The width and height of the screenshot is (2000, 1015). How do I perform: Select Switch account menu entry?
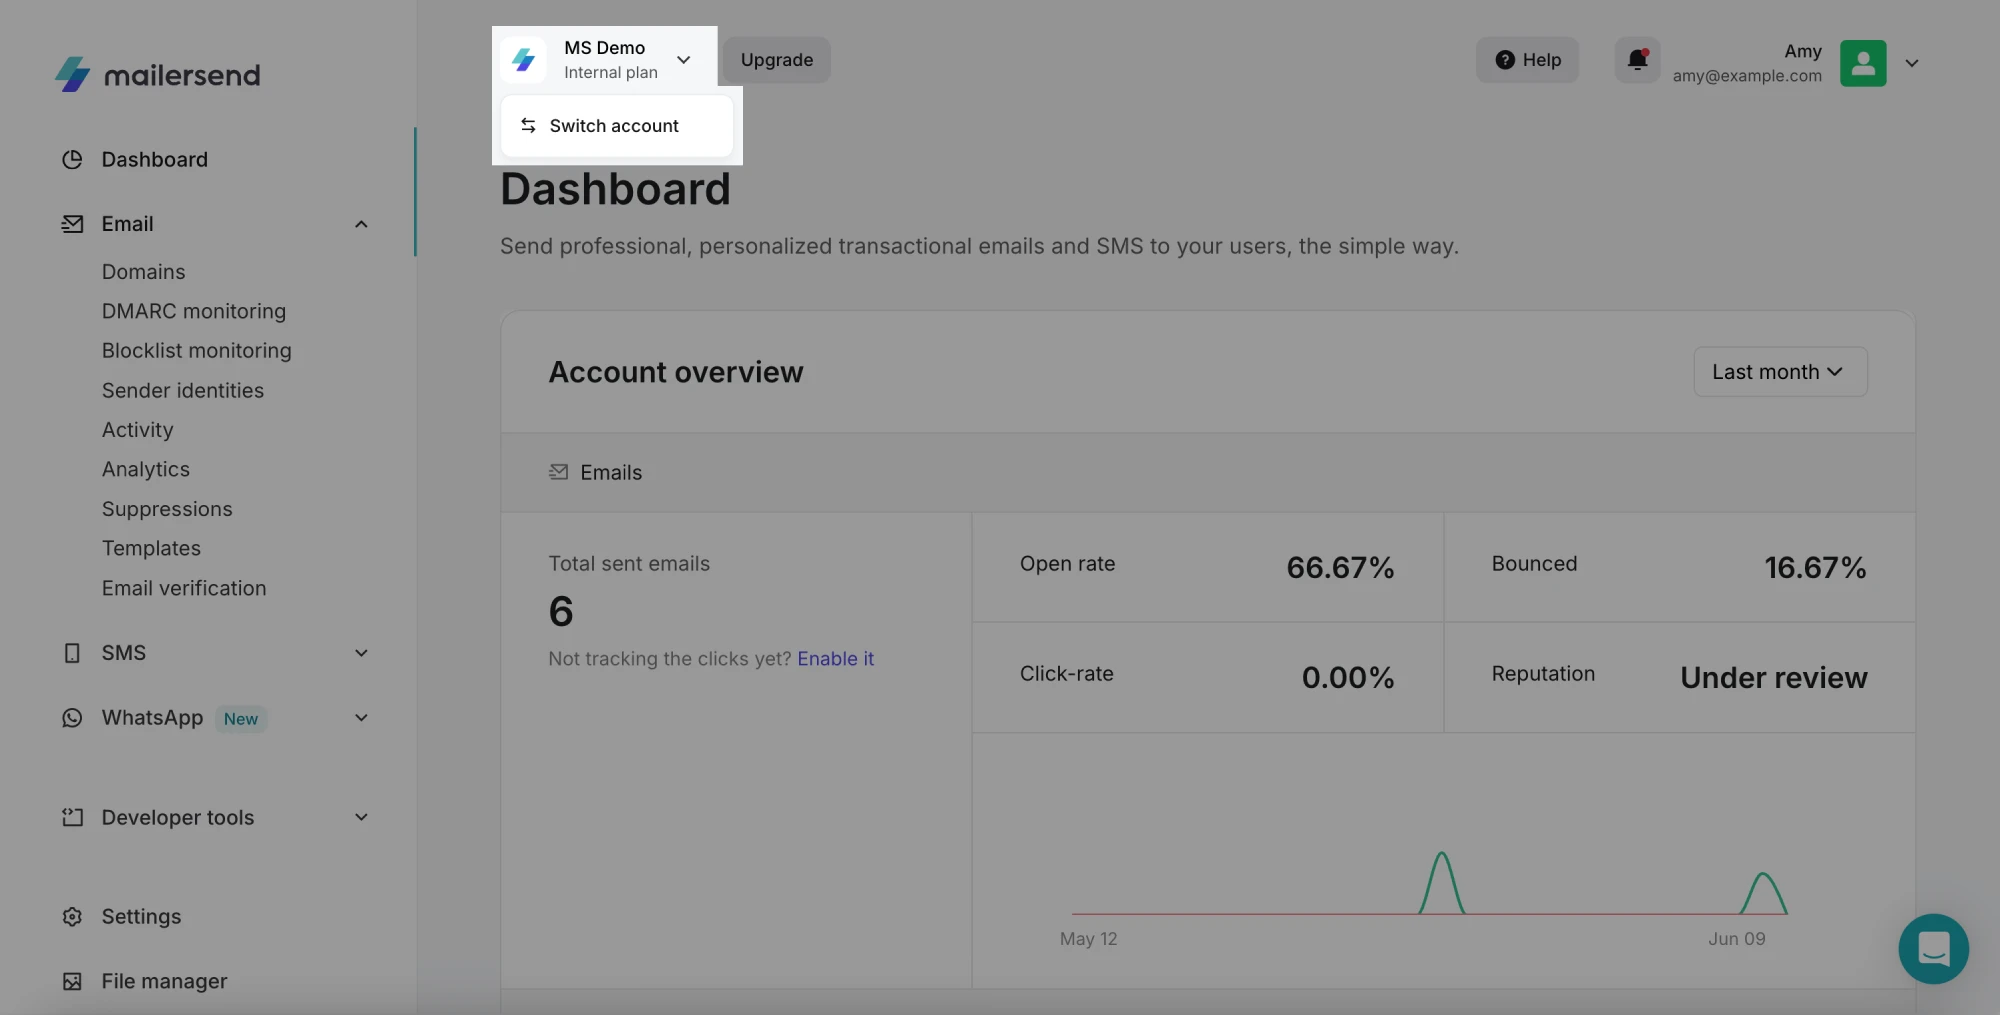(617, 126)
